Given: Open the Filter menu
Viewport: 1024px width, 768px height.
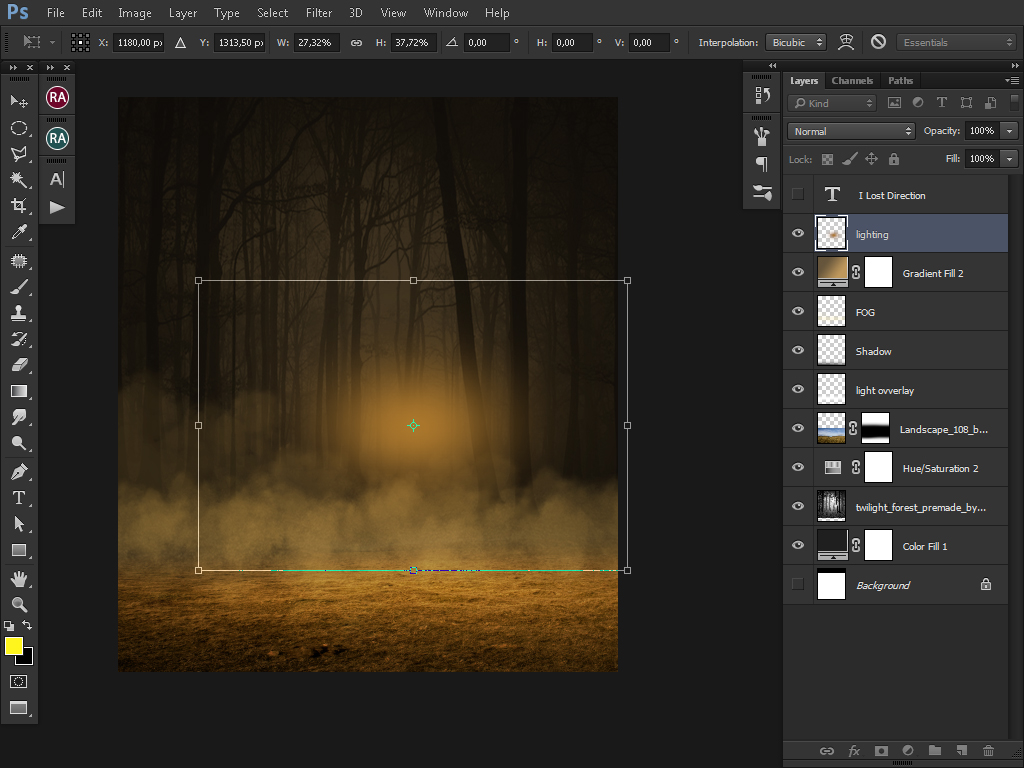Looking at the screenshot, I should click(x=319, y=13).
